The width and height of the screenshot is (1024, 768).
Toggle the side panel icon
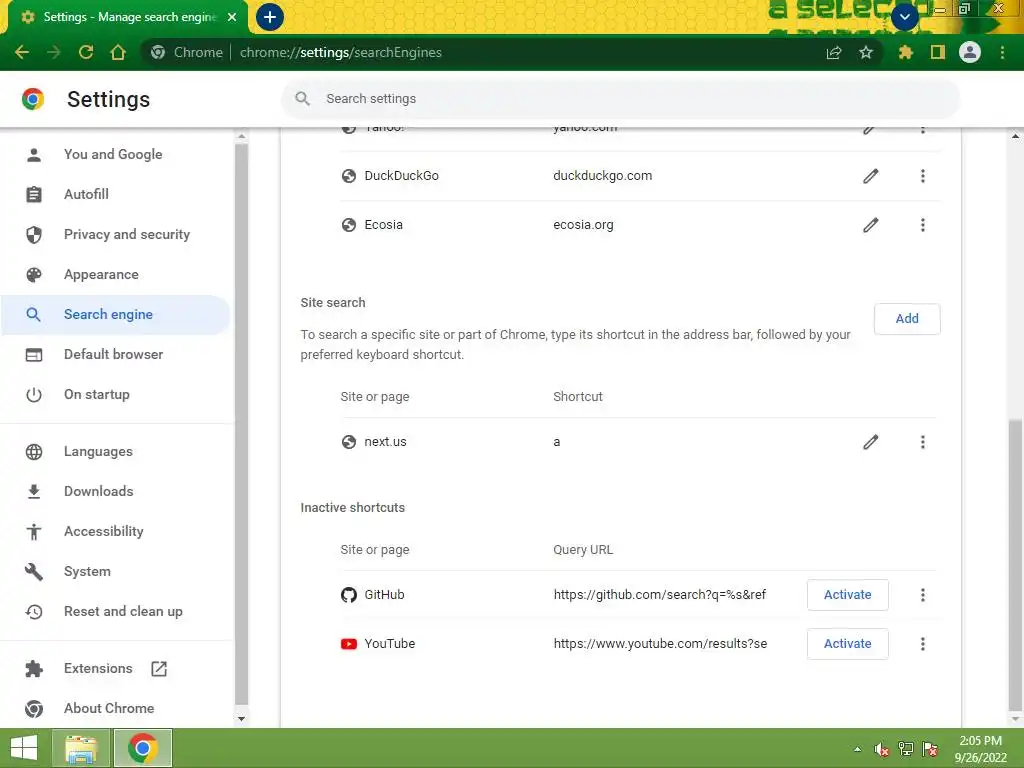(938, 52)
